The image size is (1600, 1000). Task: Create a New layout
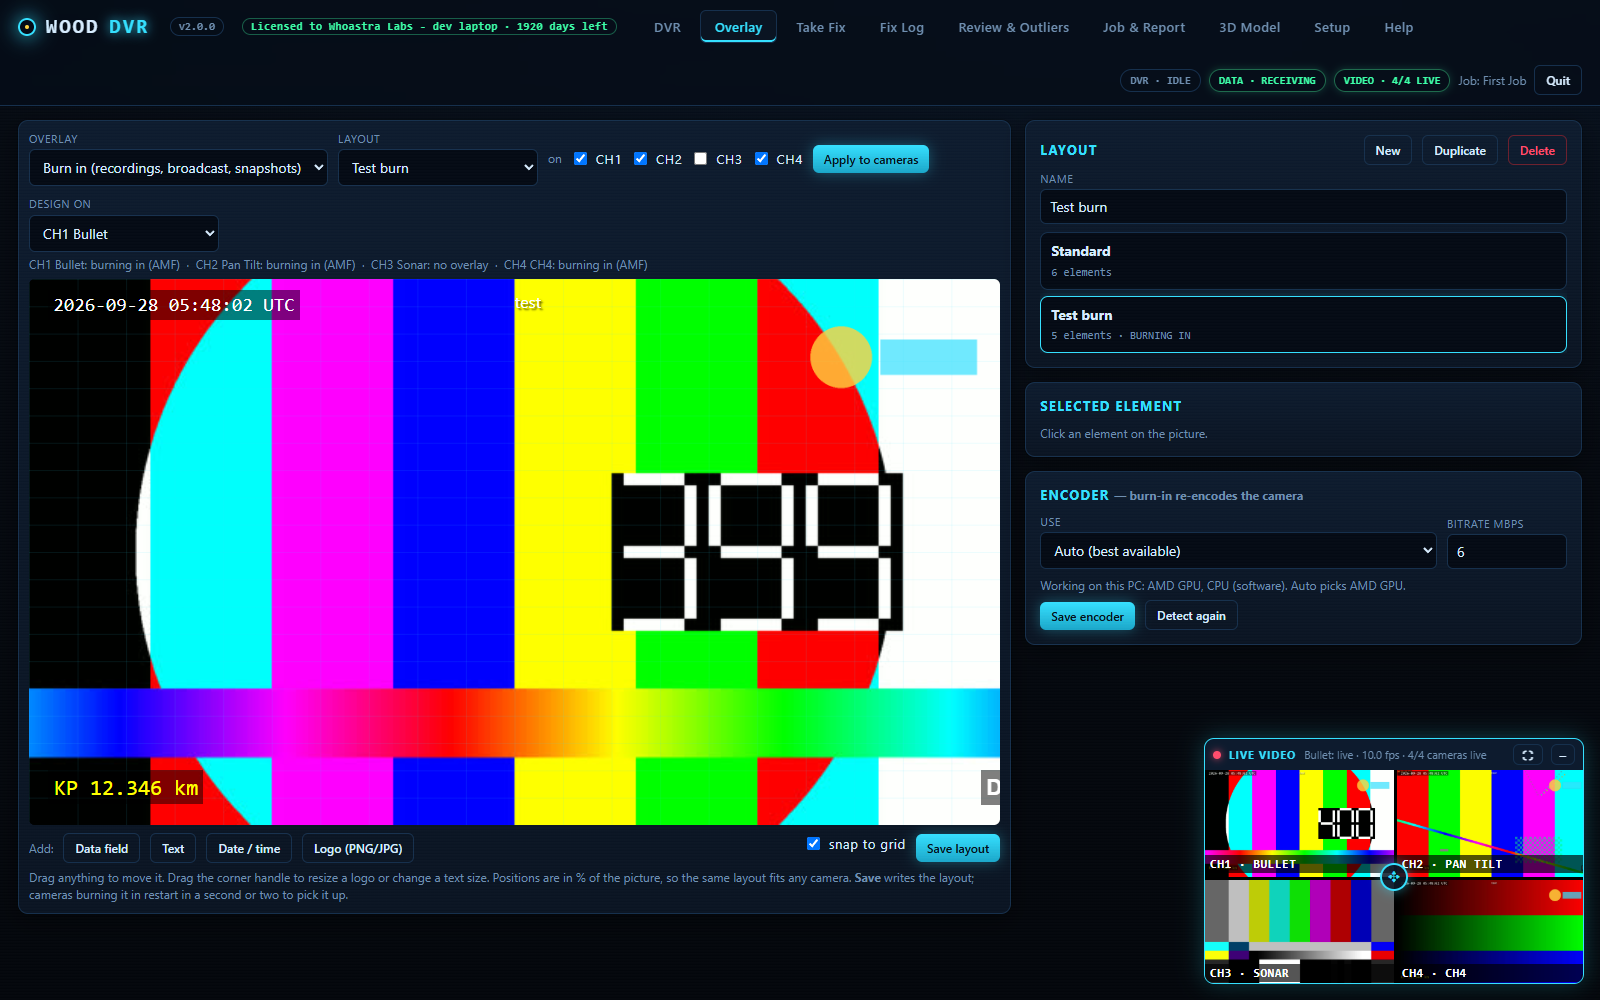point(1387,150)
